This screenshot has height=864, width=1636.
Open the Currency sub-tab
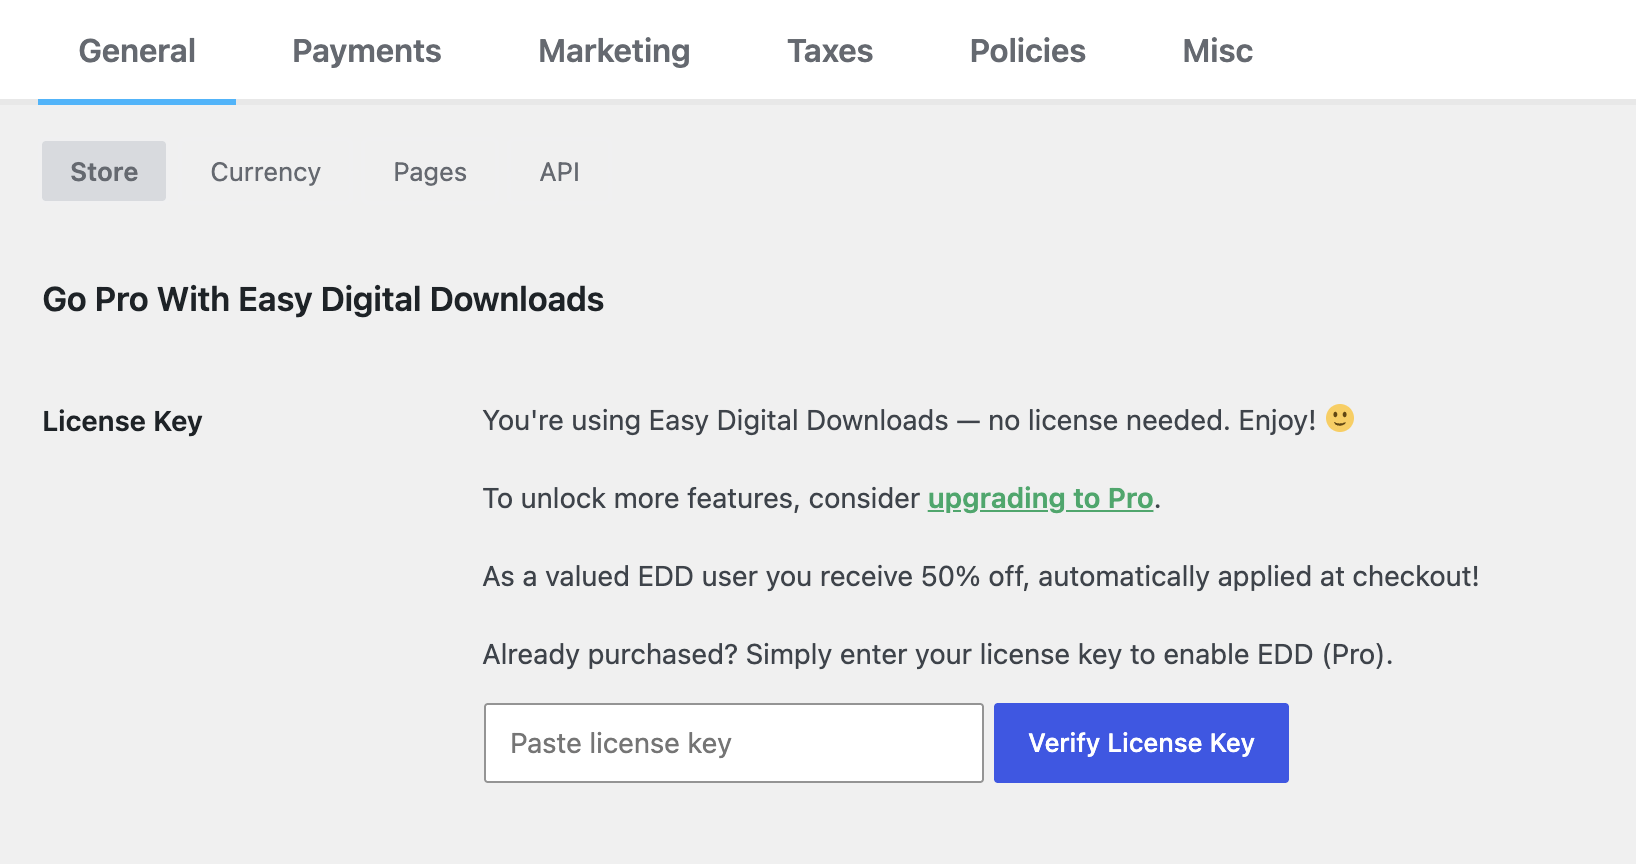pos(266,172)
